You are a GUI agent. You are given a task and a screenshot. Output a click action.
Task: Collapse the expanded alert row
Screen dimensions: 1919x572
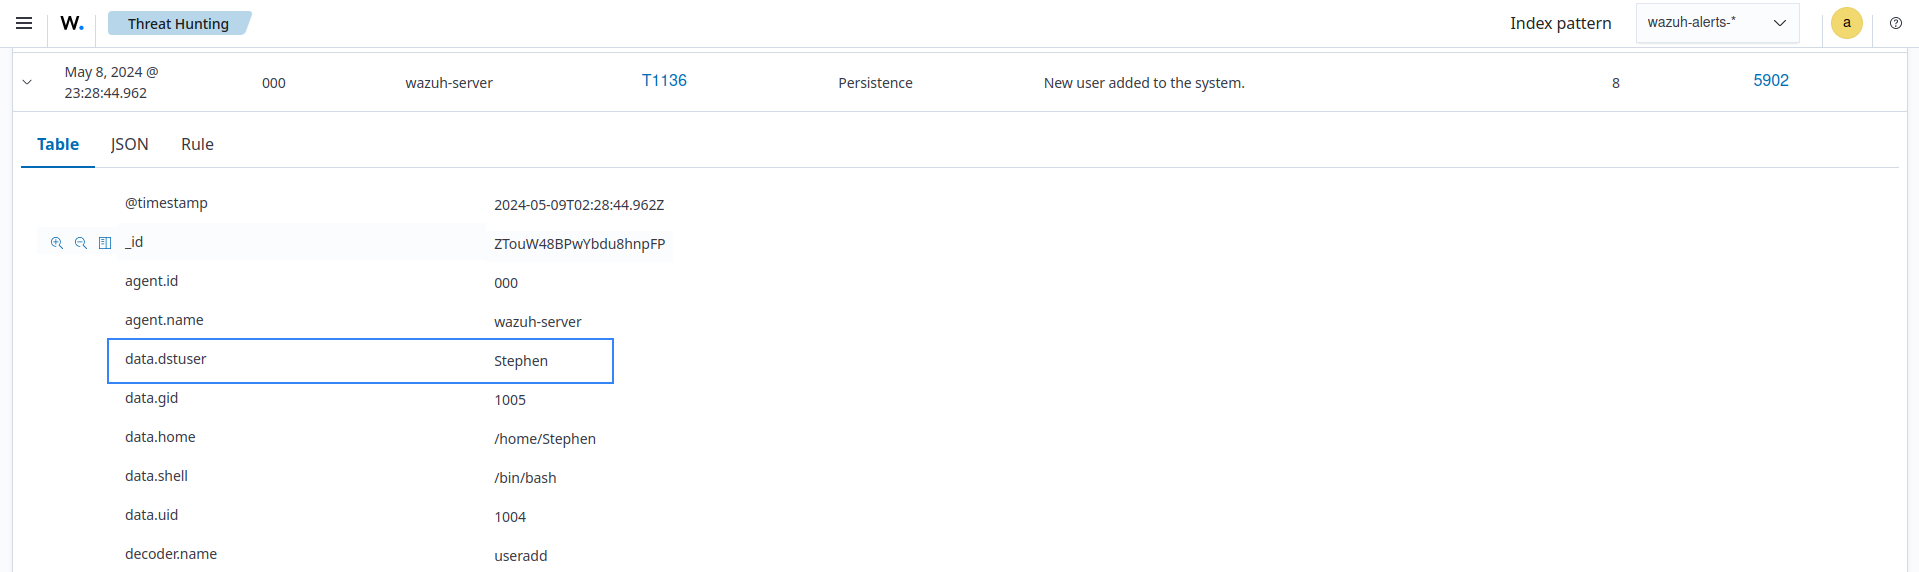(x=27, y=83)
